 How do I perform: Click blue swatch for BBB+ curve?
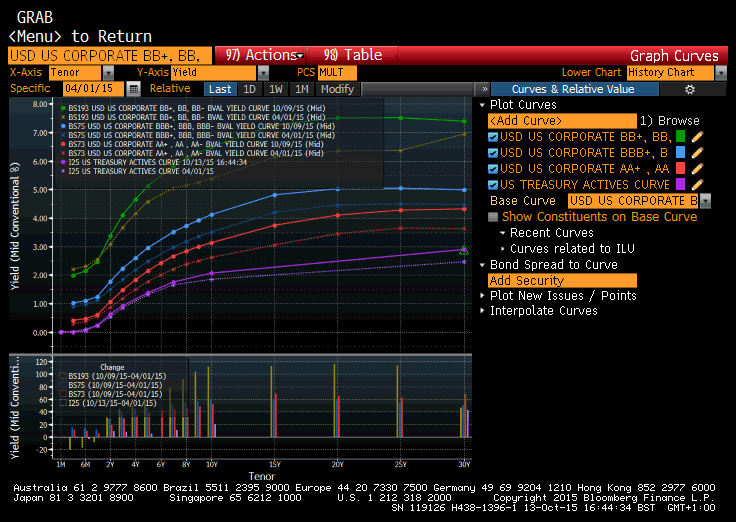pos(680,153)
